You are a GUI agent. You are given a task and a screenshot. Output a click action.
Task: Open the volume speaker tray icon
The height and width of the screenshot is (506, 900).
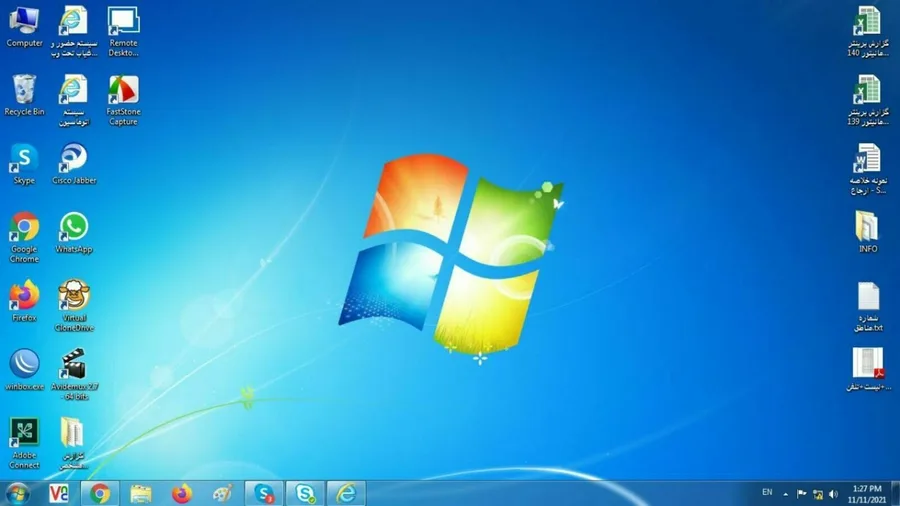click(x=834, y=494)
